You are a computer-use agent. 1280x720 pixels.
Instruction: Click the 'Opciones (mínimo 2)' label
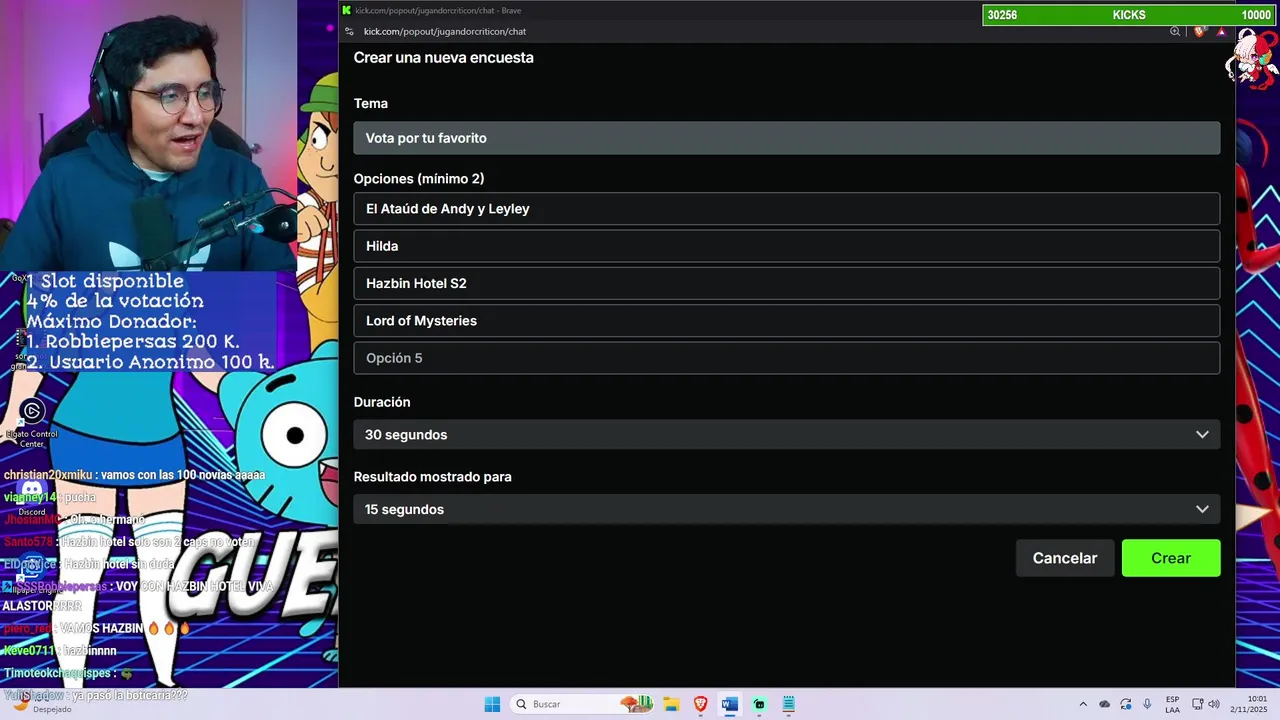tap(418, 178)
